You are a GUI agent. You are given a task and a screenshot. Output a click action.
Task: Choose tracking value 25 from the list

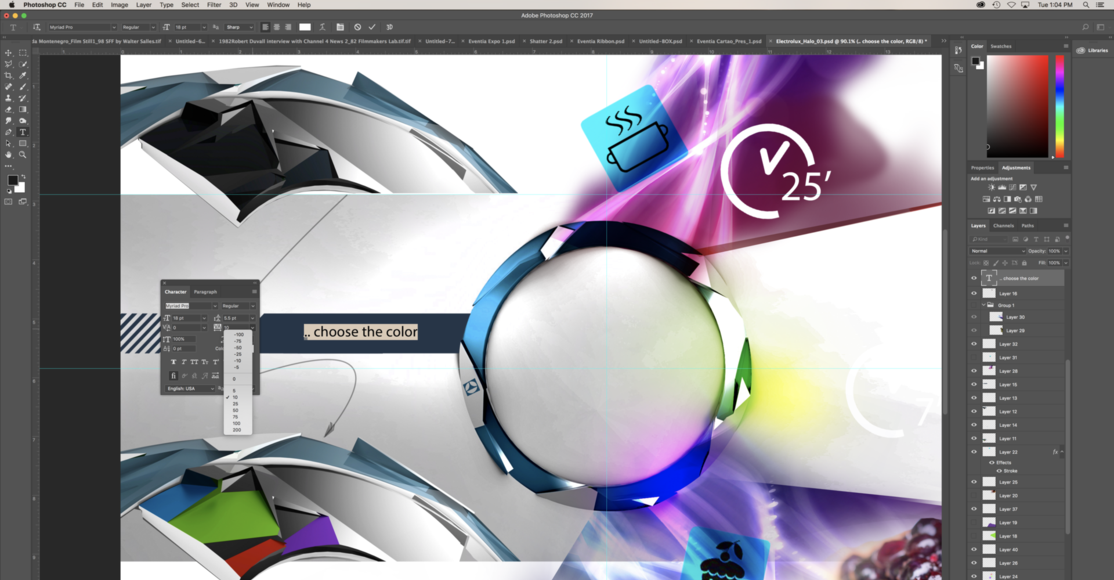(235, 404)
